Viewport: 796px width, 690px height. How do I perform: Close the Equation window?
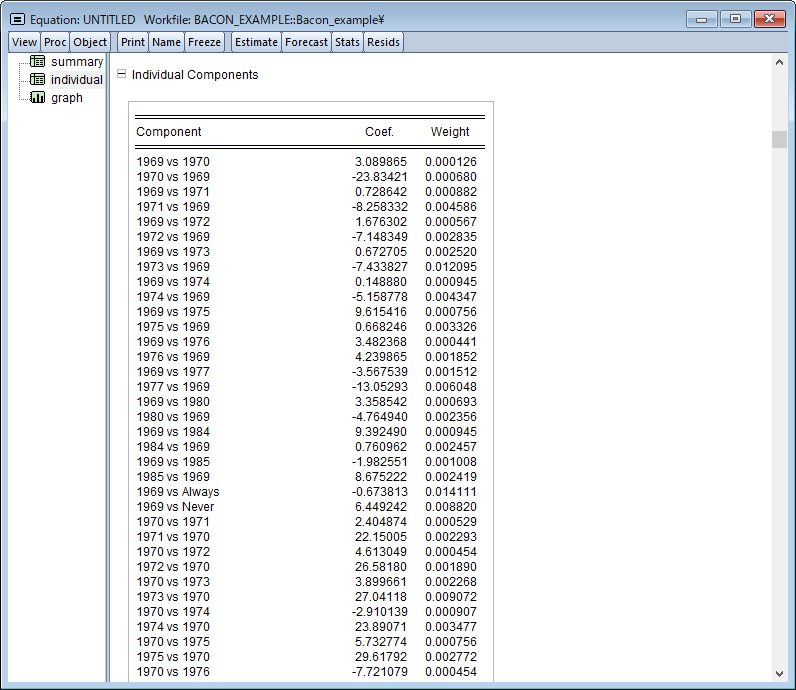(x=770, y=19)
